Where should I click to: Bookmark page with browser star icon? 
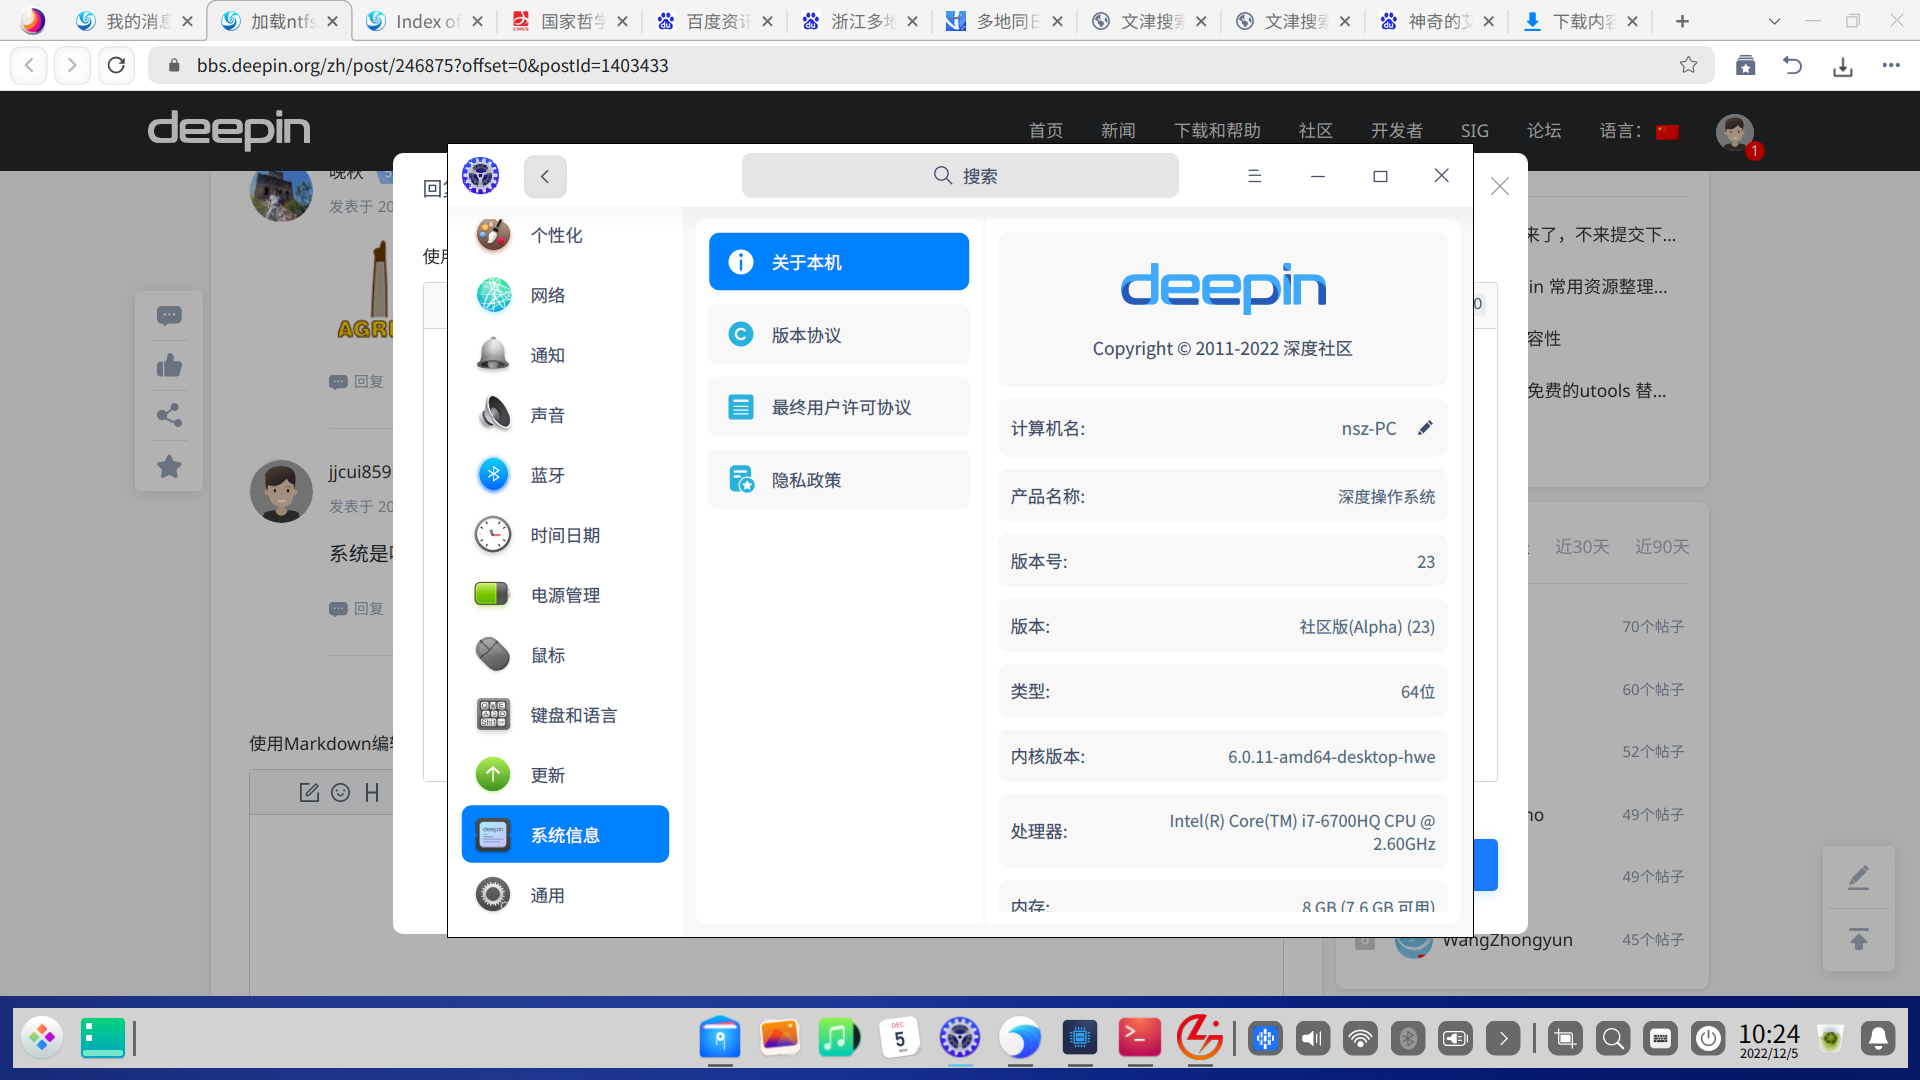click(x=1688, y=65)
